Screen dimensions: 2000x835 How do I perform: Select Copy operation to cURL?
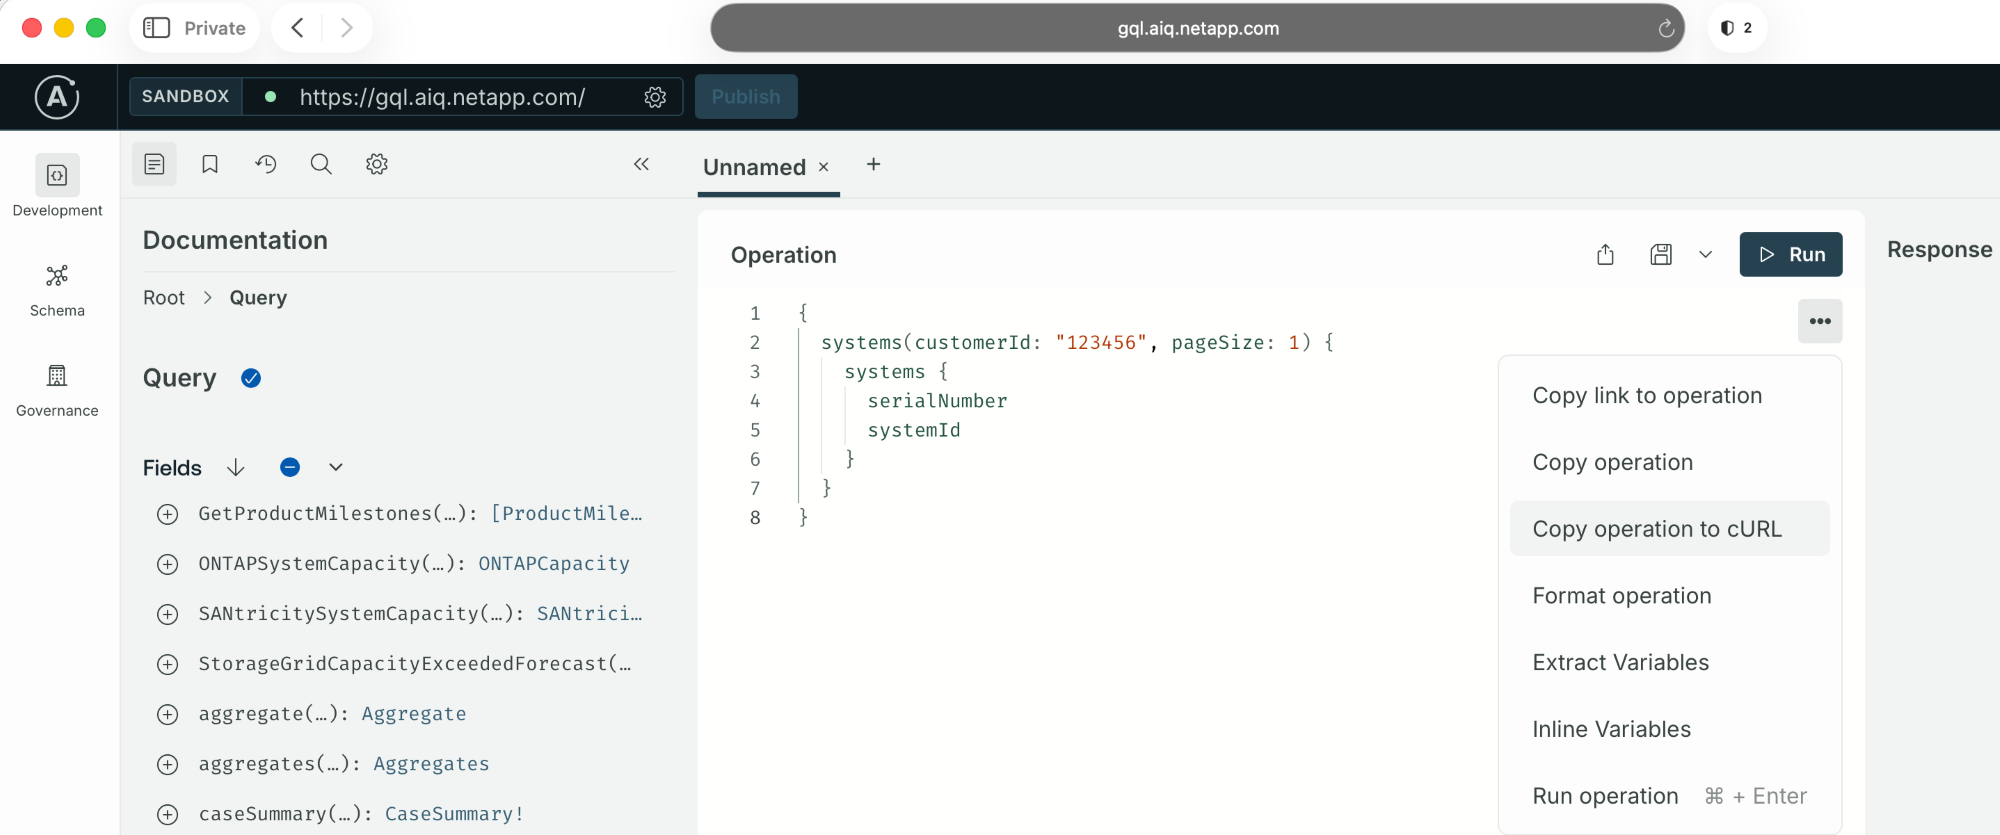click(1670, 529)
